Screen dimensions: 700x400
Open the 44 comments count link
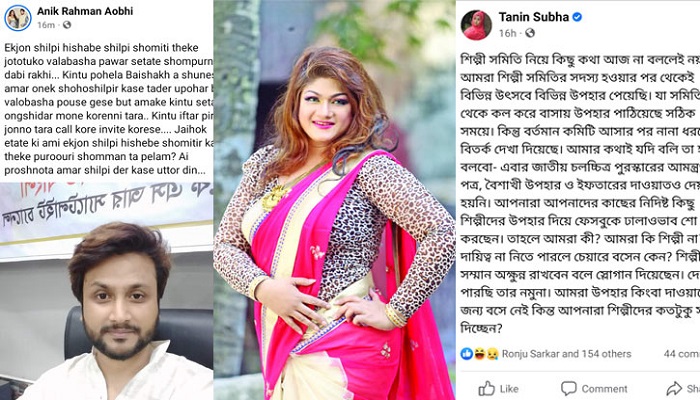click(x=682, y=354)
